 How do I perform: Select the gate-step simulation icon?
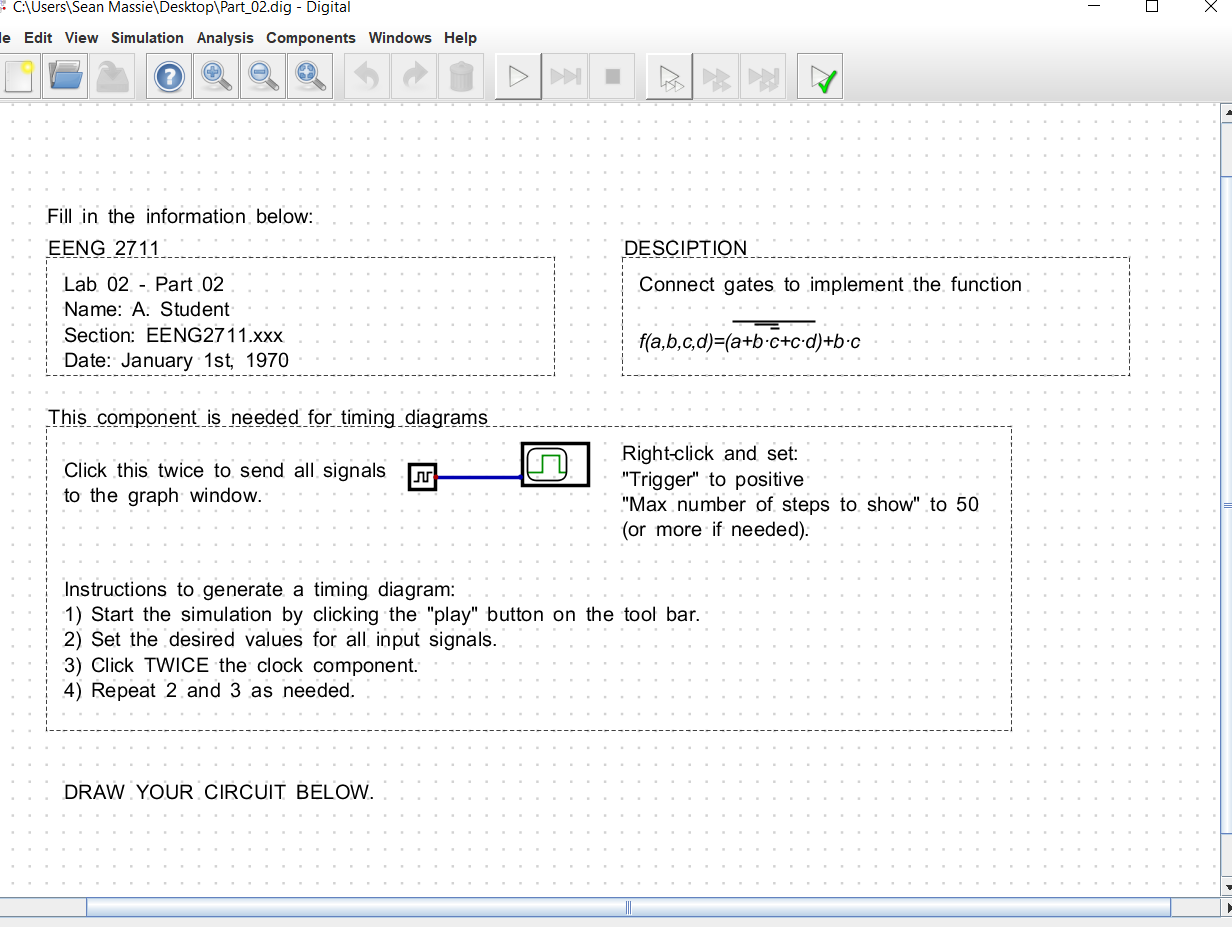(668, 75)
